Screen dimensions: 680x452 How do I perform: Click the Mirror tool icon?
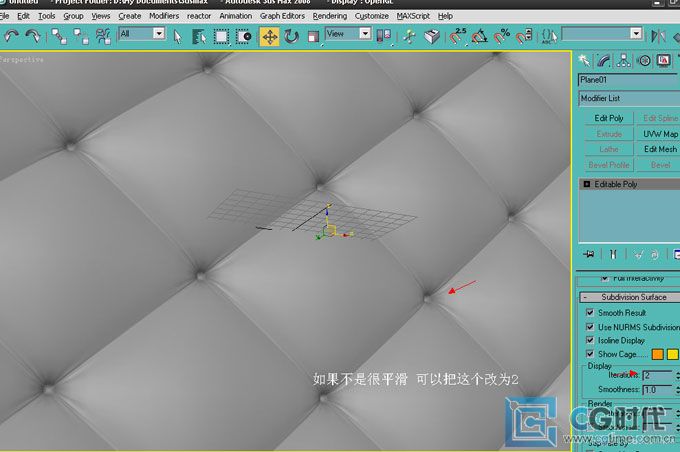[x=658, y=36]
